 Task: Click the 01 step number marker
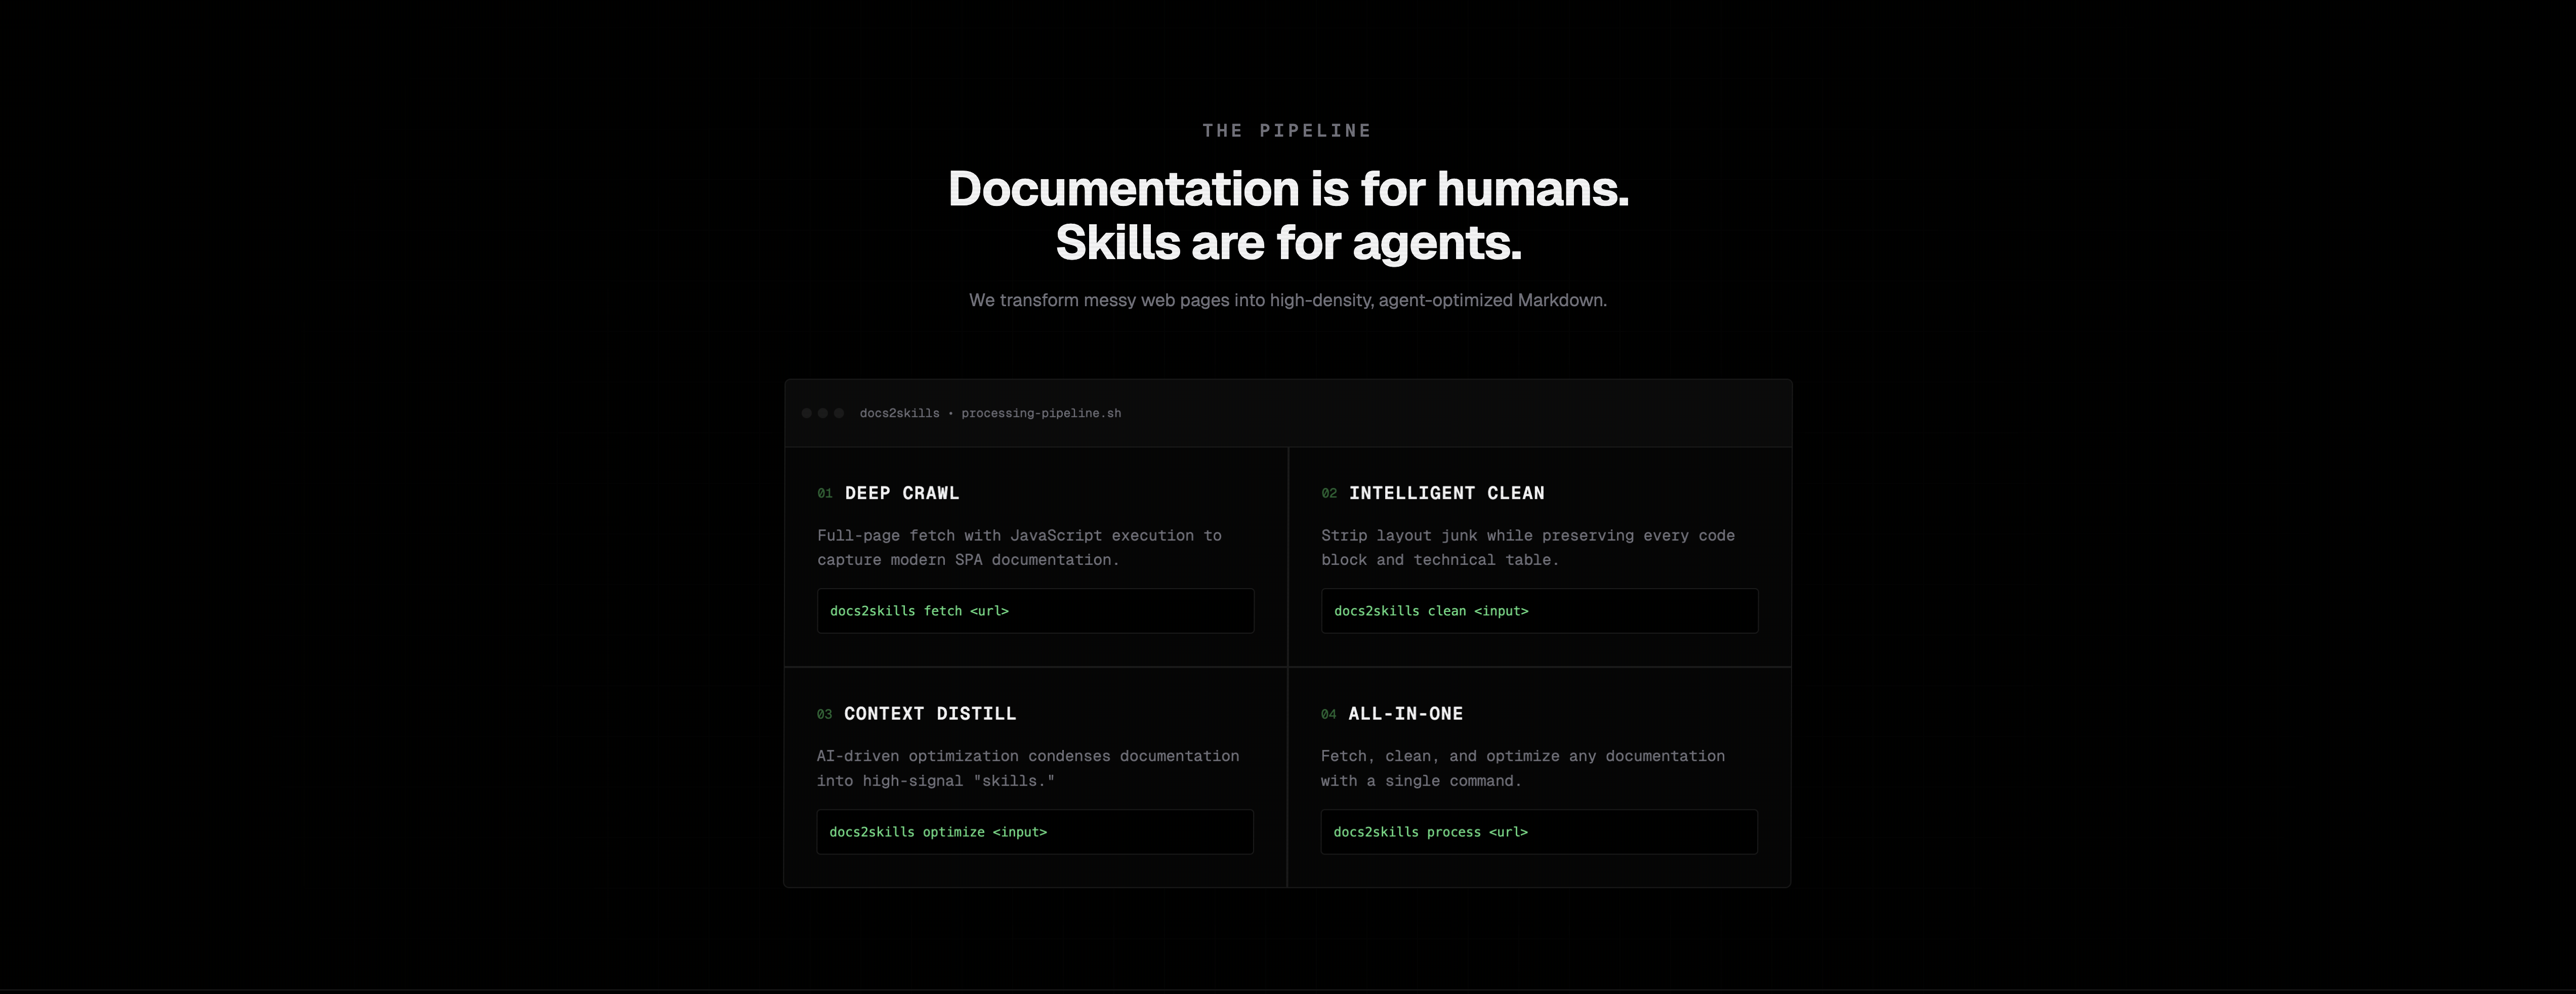[x=824, y=493]
